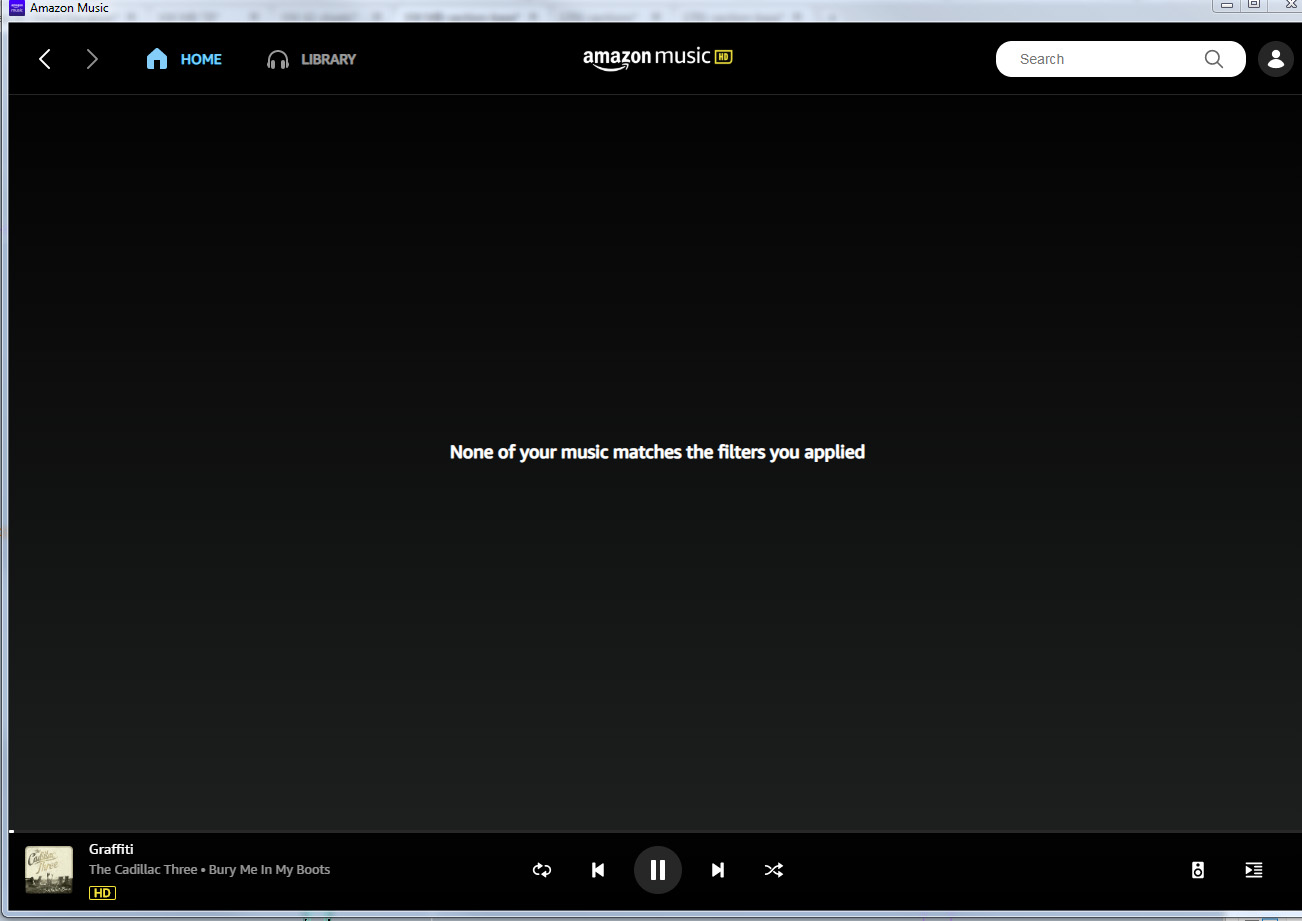Screen dimensions: 1302x921
Task: Click the search magnifier icon
Action: tap(1213, 59)
